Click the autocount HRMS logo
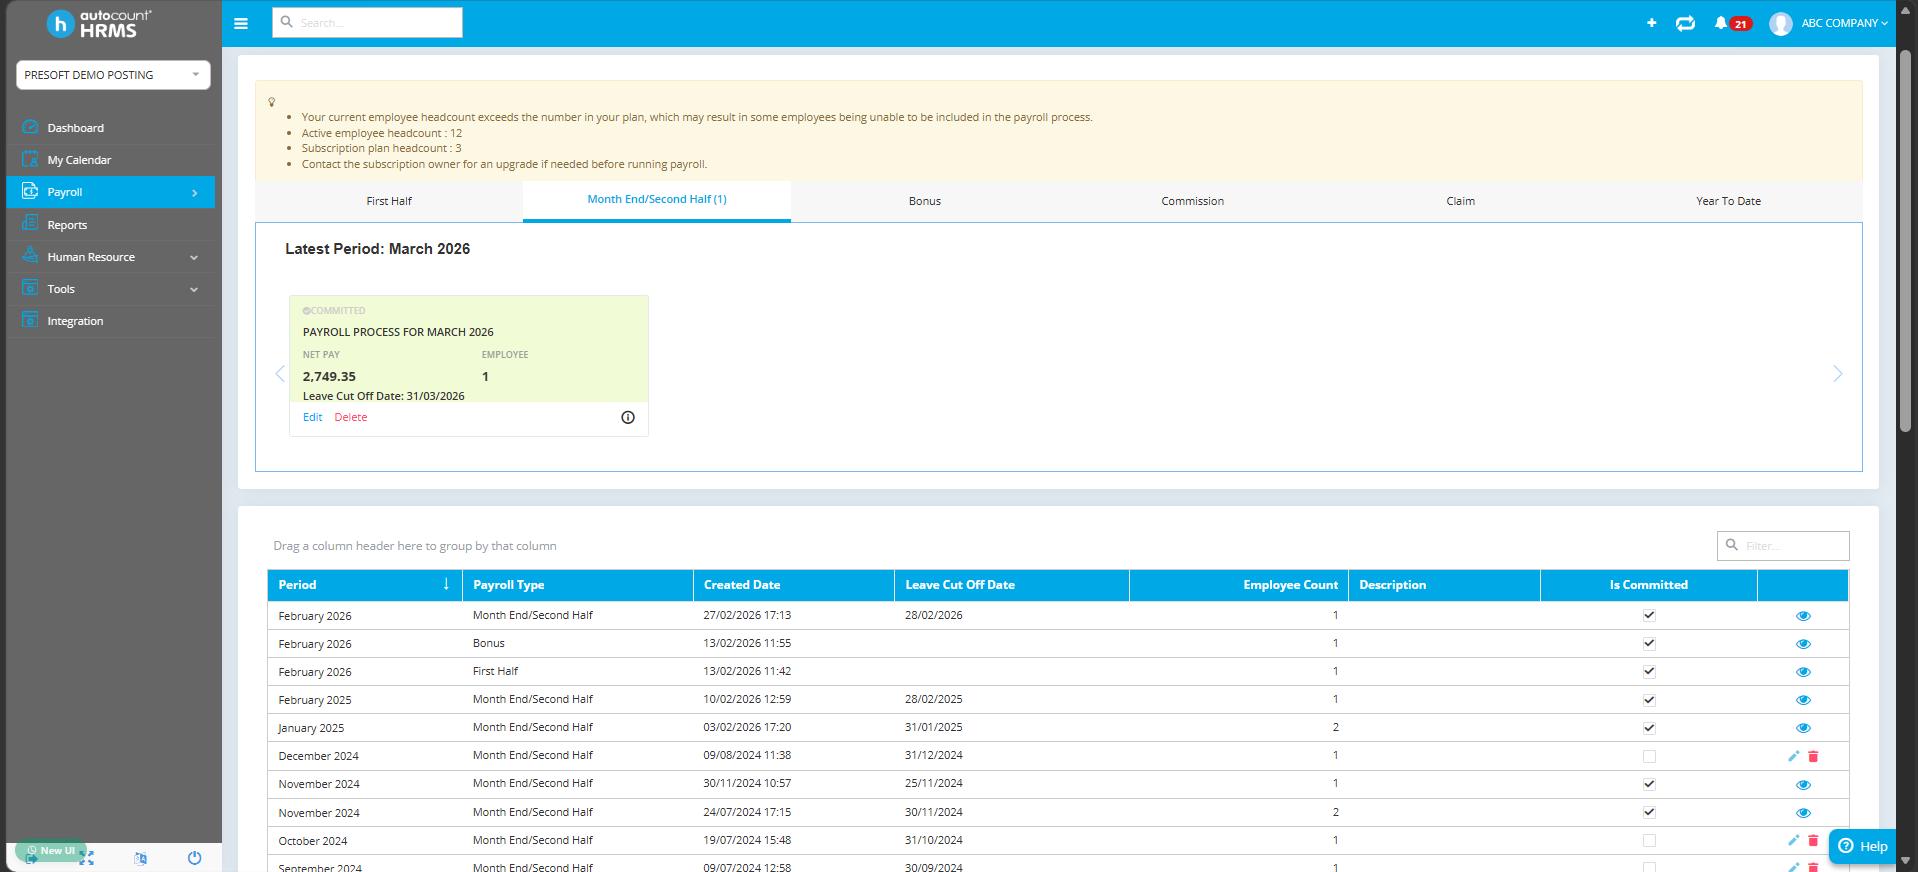The height and width of the screenshot is (872, 1918). (100, 23)
